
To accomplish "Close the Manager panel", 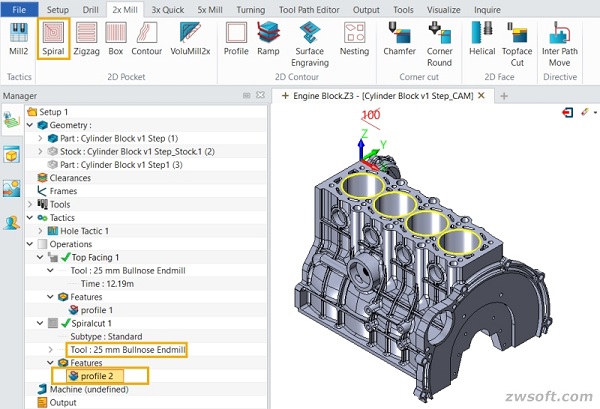I will coord(260,95).
